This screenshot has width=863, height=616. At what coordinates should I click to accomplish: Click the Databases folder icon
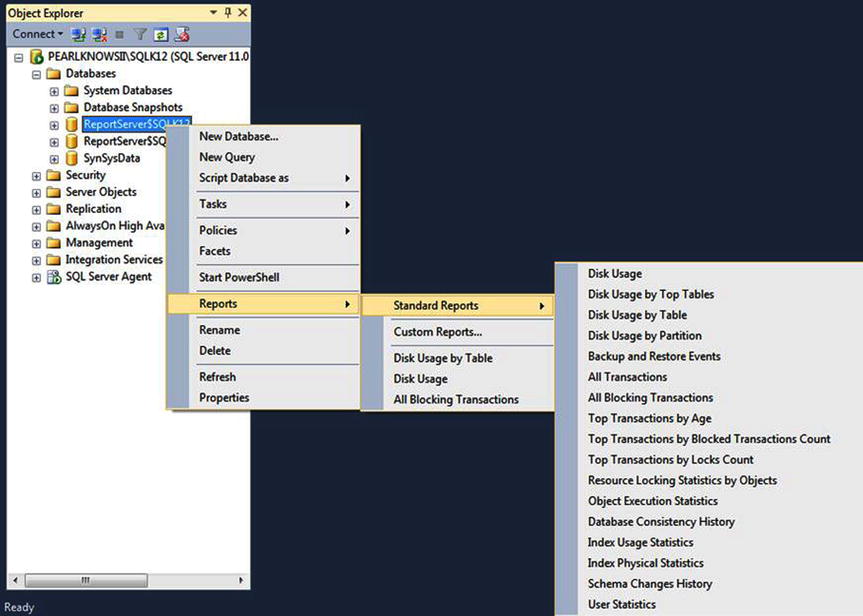[53, 73]
